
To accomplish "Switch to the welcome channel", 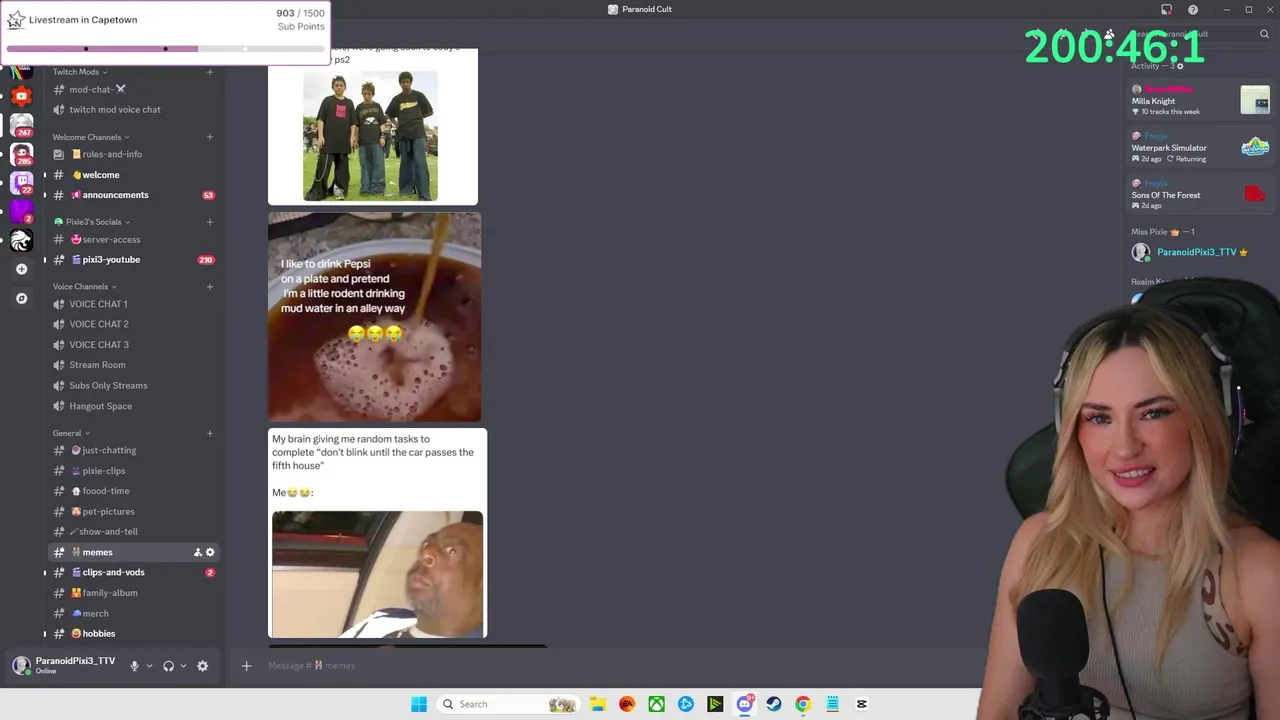I will [x=132, y=175].
